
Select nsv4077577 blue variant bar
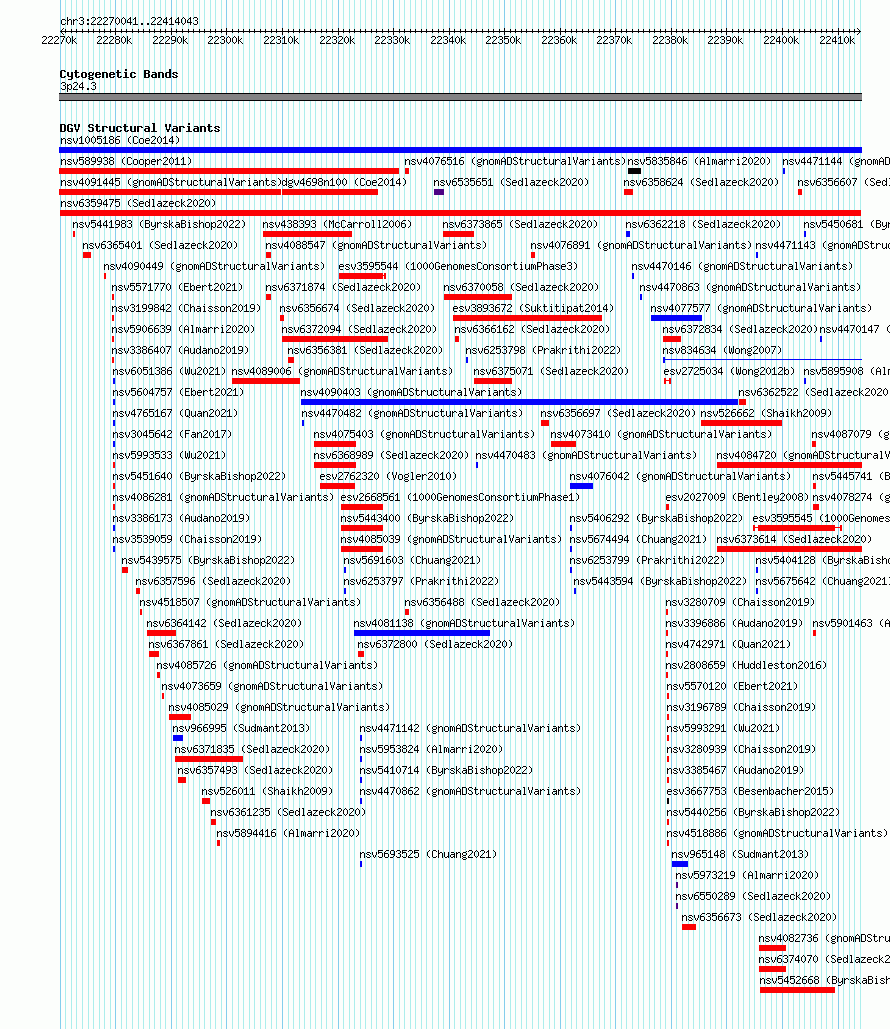676,318
